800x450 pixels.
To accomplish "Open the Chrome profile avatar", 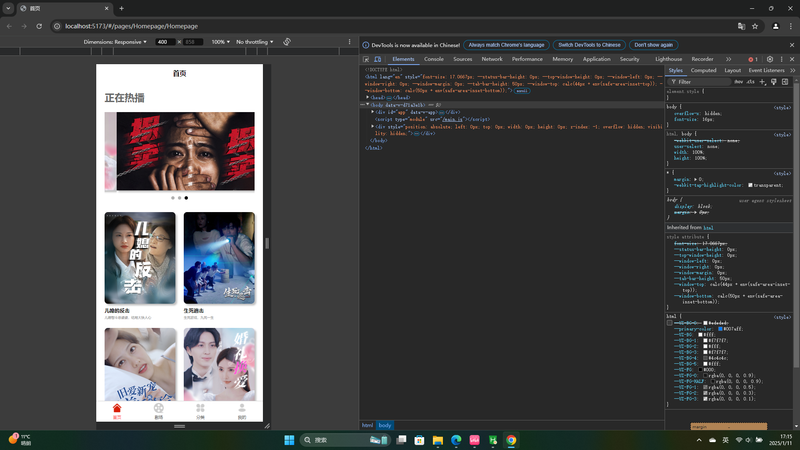I will pyautogui.click(x=776, y=26).
